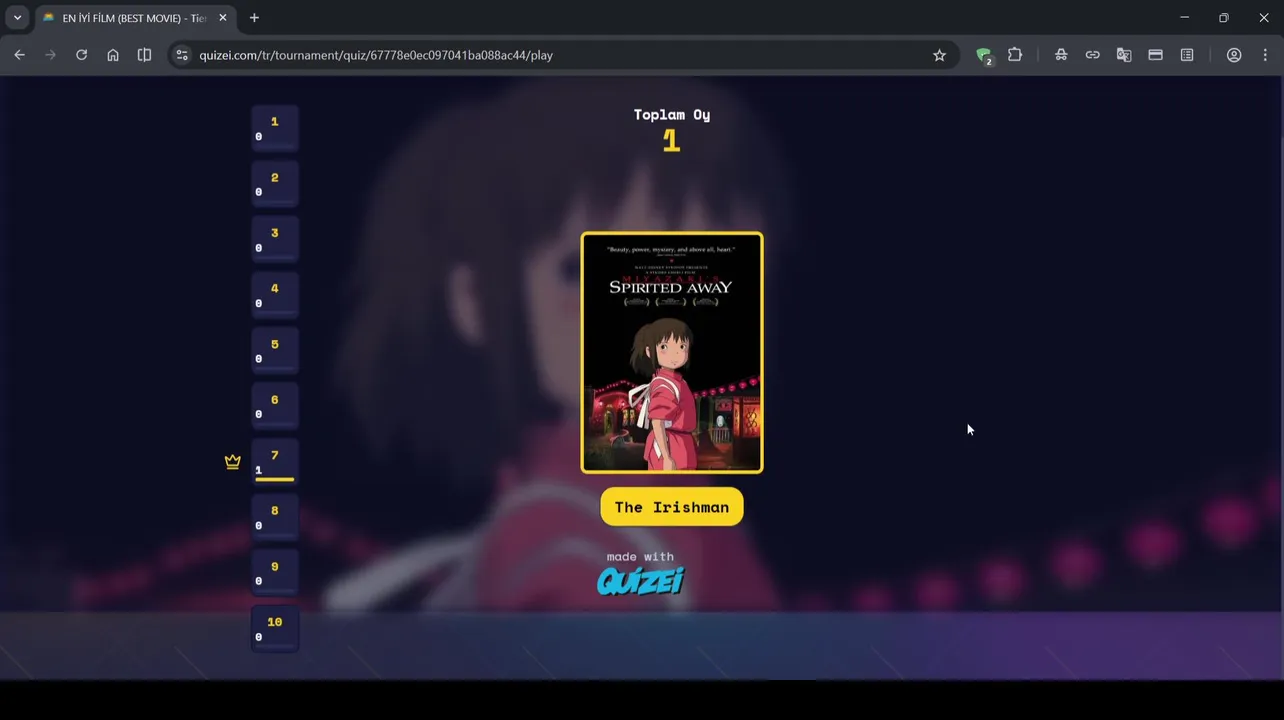1284x720 pixels.
Task: Open a new browser tab
Action: 254,18
